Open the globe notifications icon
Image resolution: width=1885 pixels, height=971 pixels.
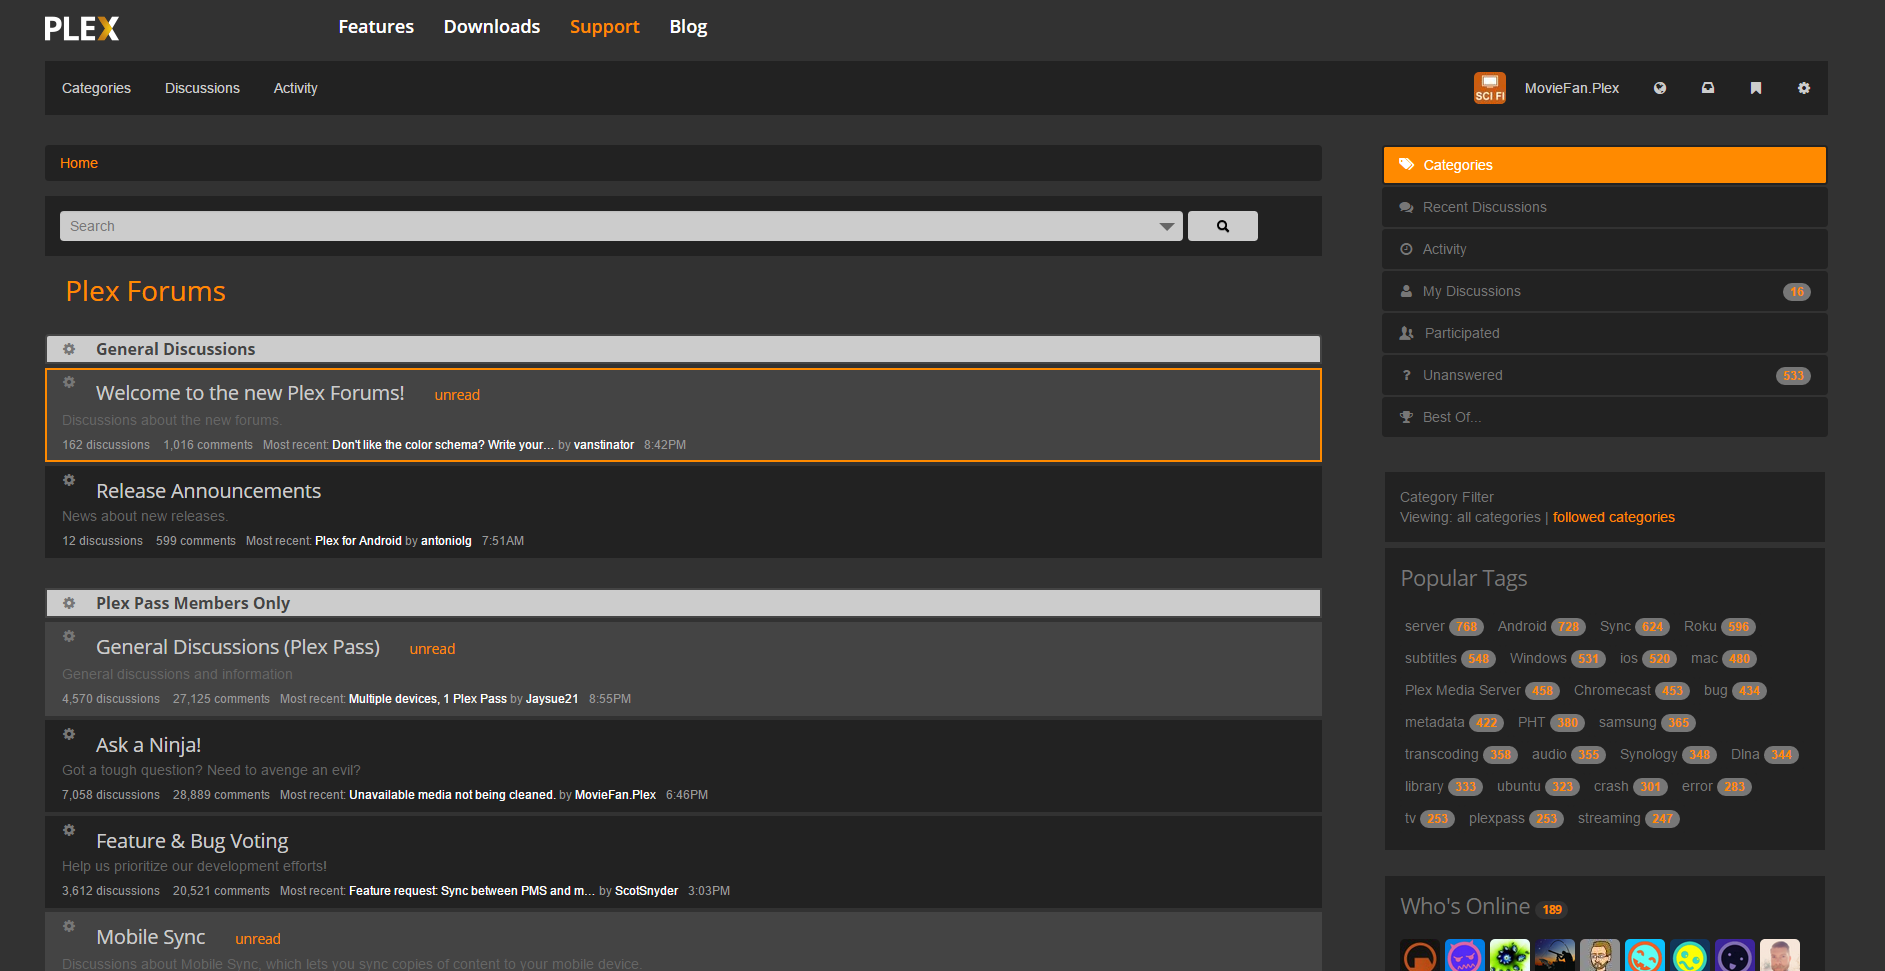(x=1660, y=88)
